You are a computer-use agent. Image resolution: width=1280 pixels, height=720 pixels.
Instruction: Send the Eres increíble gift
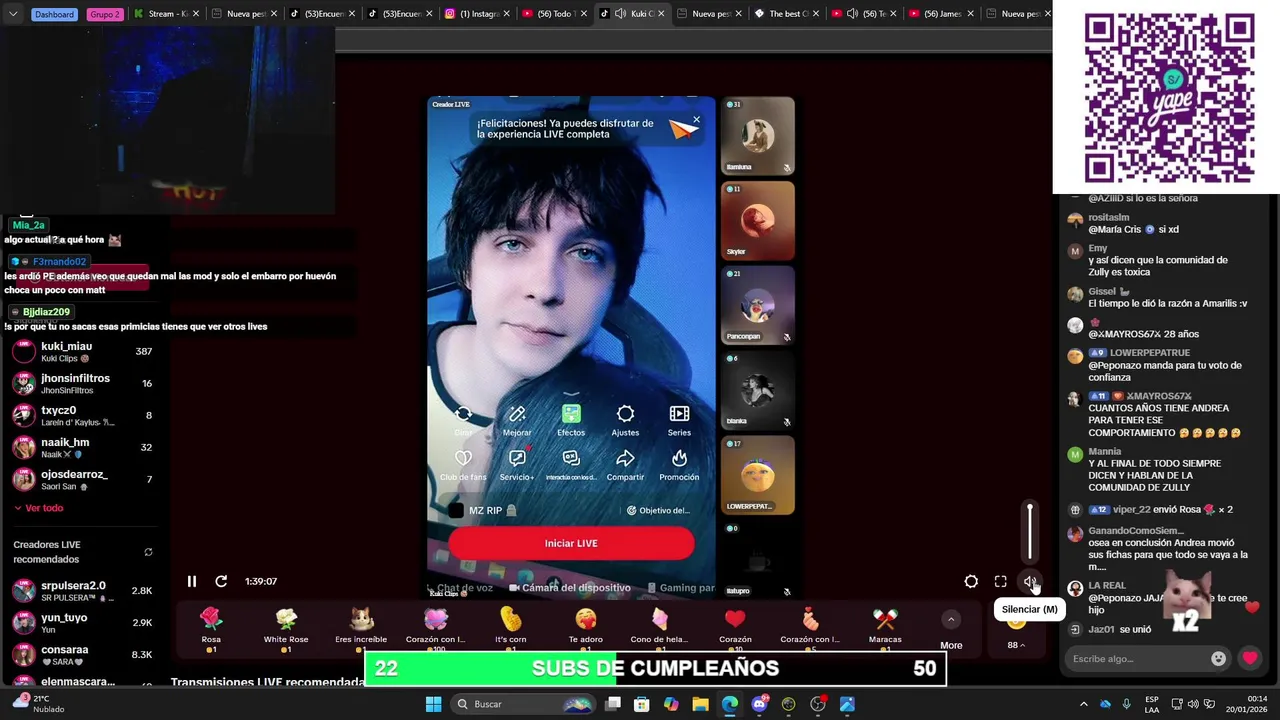tap(361, 628)
